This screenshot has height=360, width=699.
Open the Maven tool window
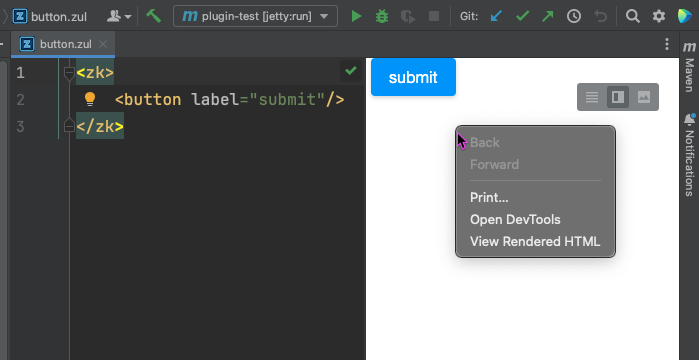click(689, 66)
